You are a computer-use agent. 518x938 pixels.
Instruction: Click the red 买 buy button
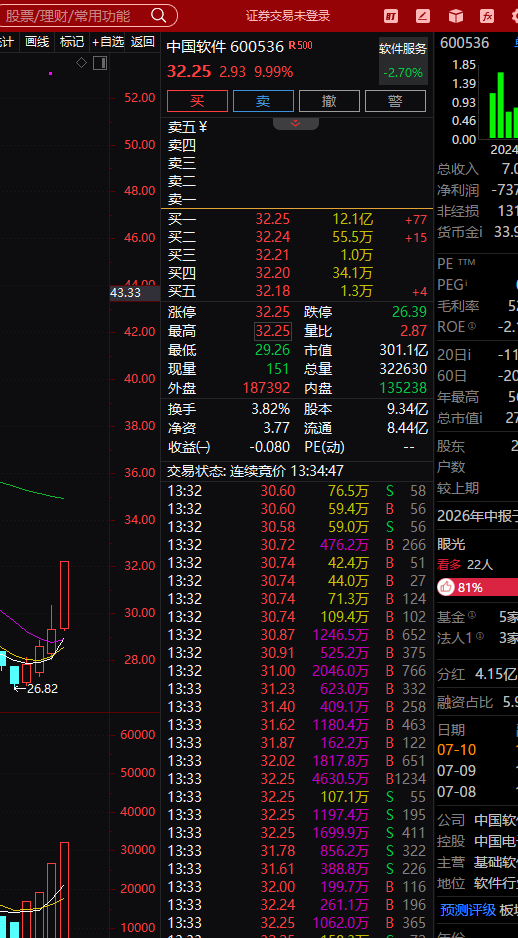[197, 101]
